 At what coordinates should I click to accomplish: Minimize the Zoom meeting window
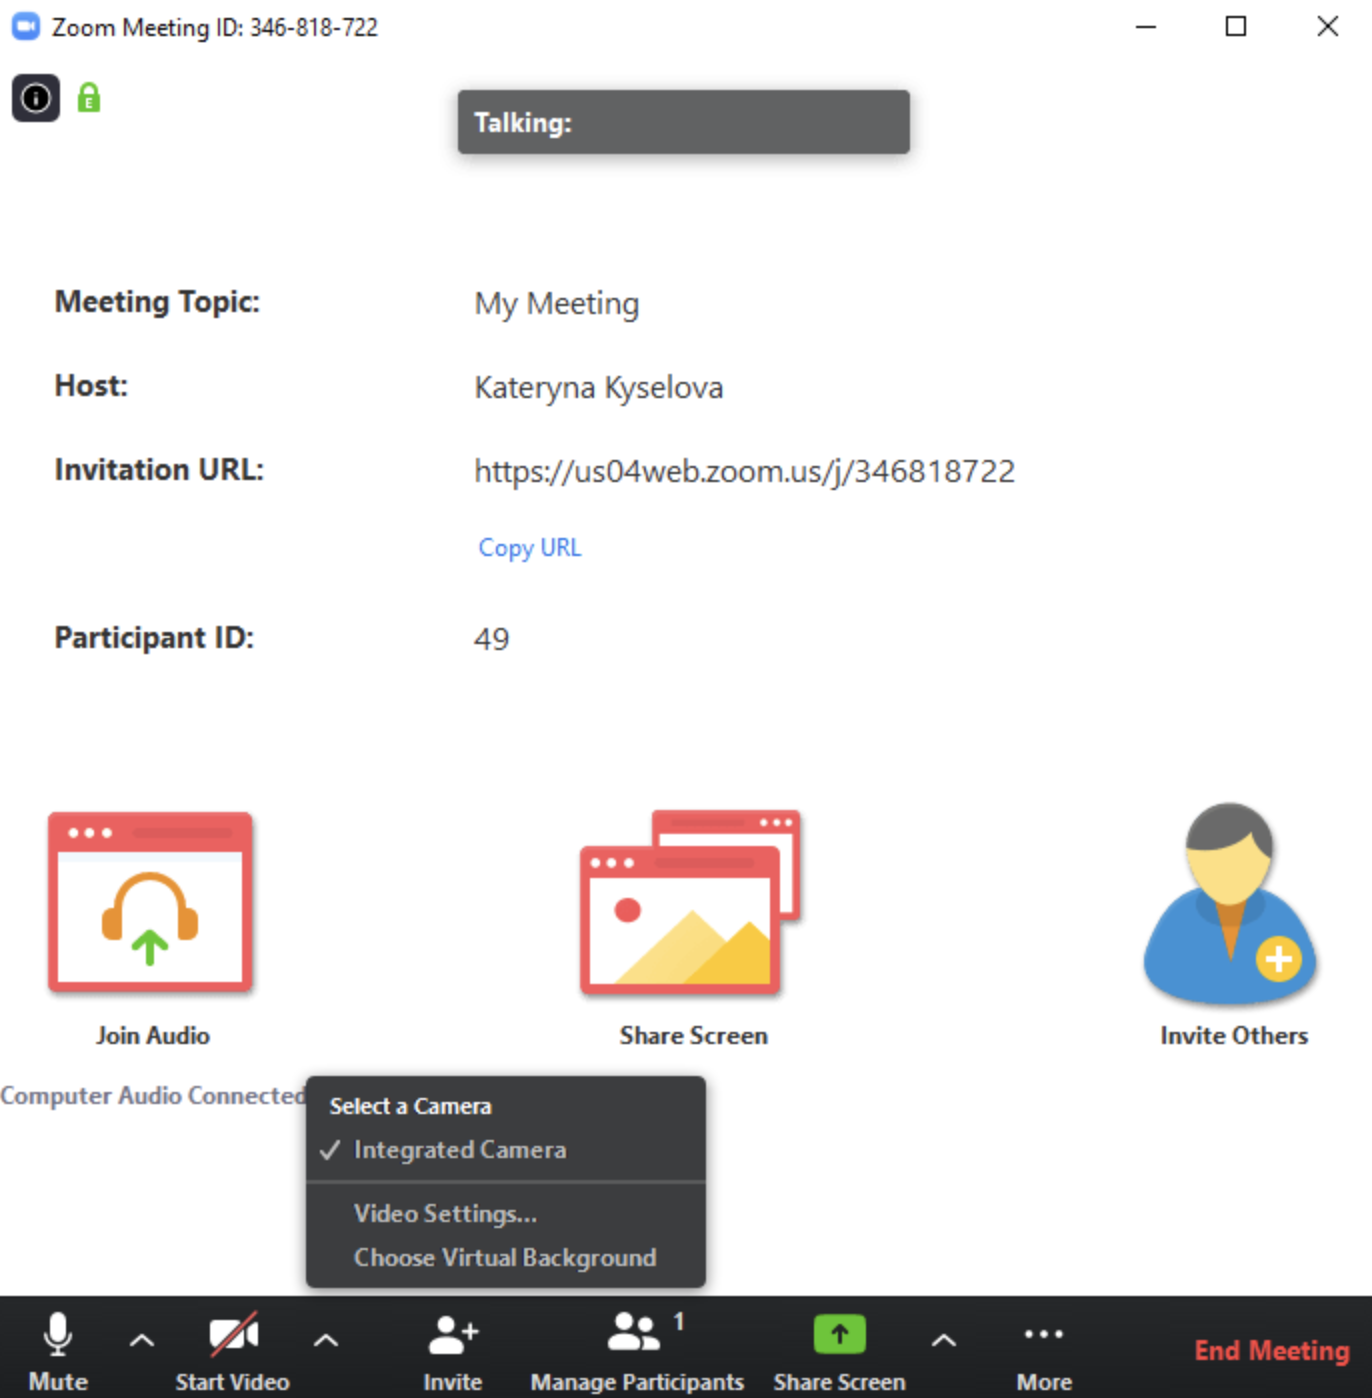click(x=1146, y=27)
